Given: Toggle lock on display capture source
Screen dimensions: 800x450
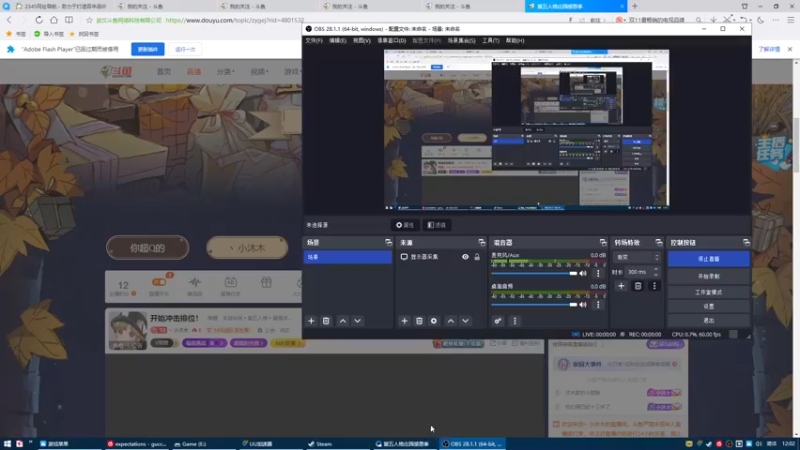Looking at the screenshot, I should coord(477,257).
